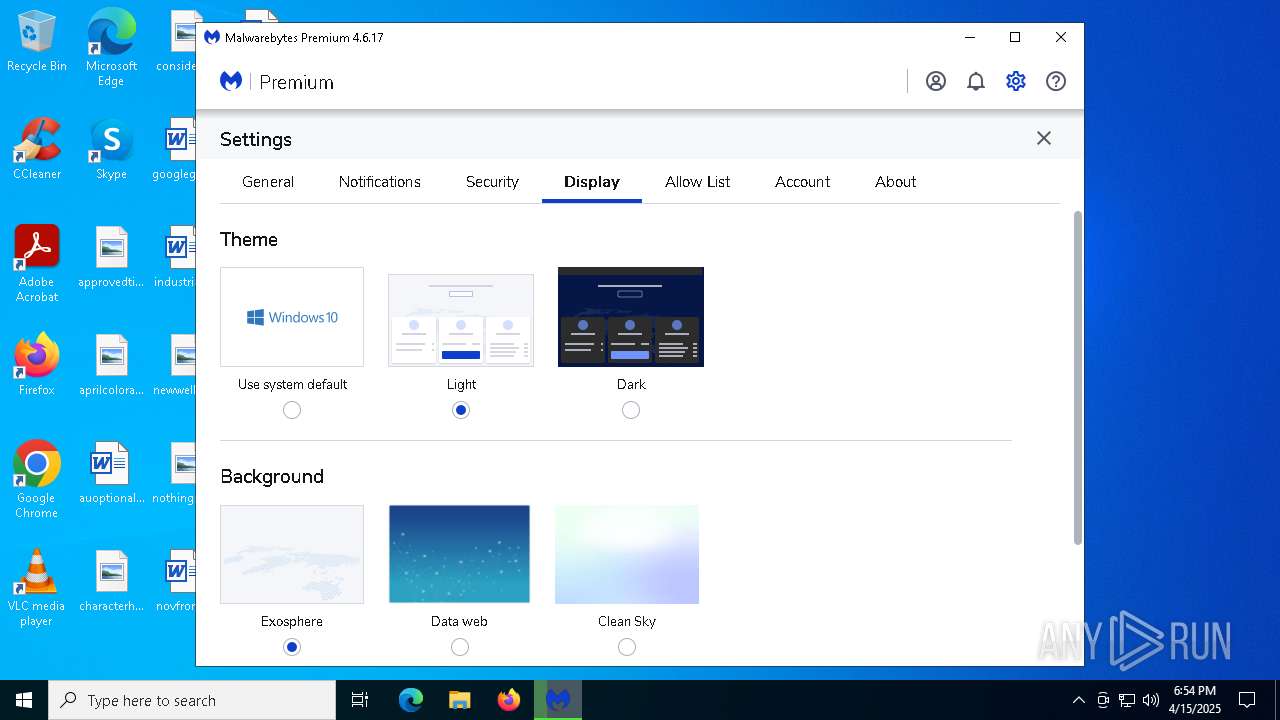
Task: Switch to the Security tab
Action: click(492, 182)
